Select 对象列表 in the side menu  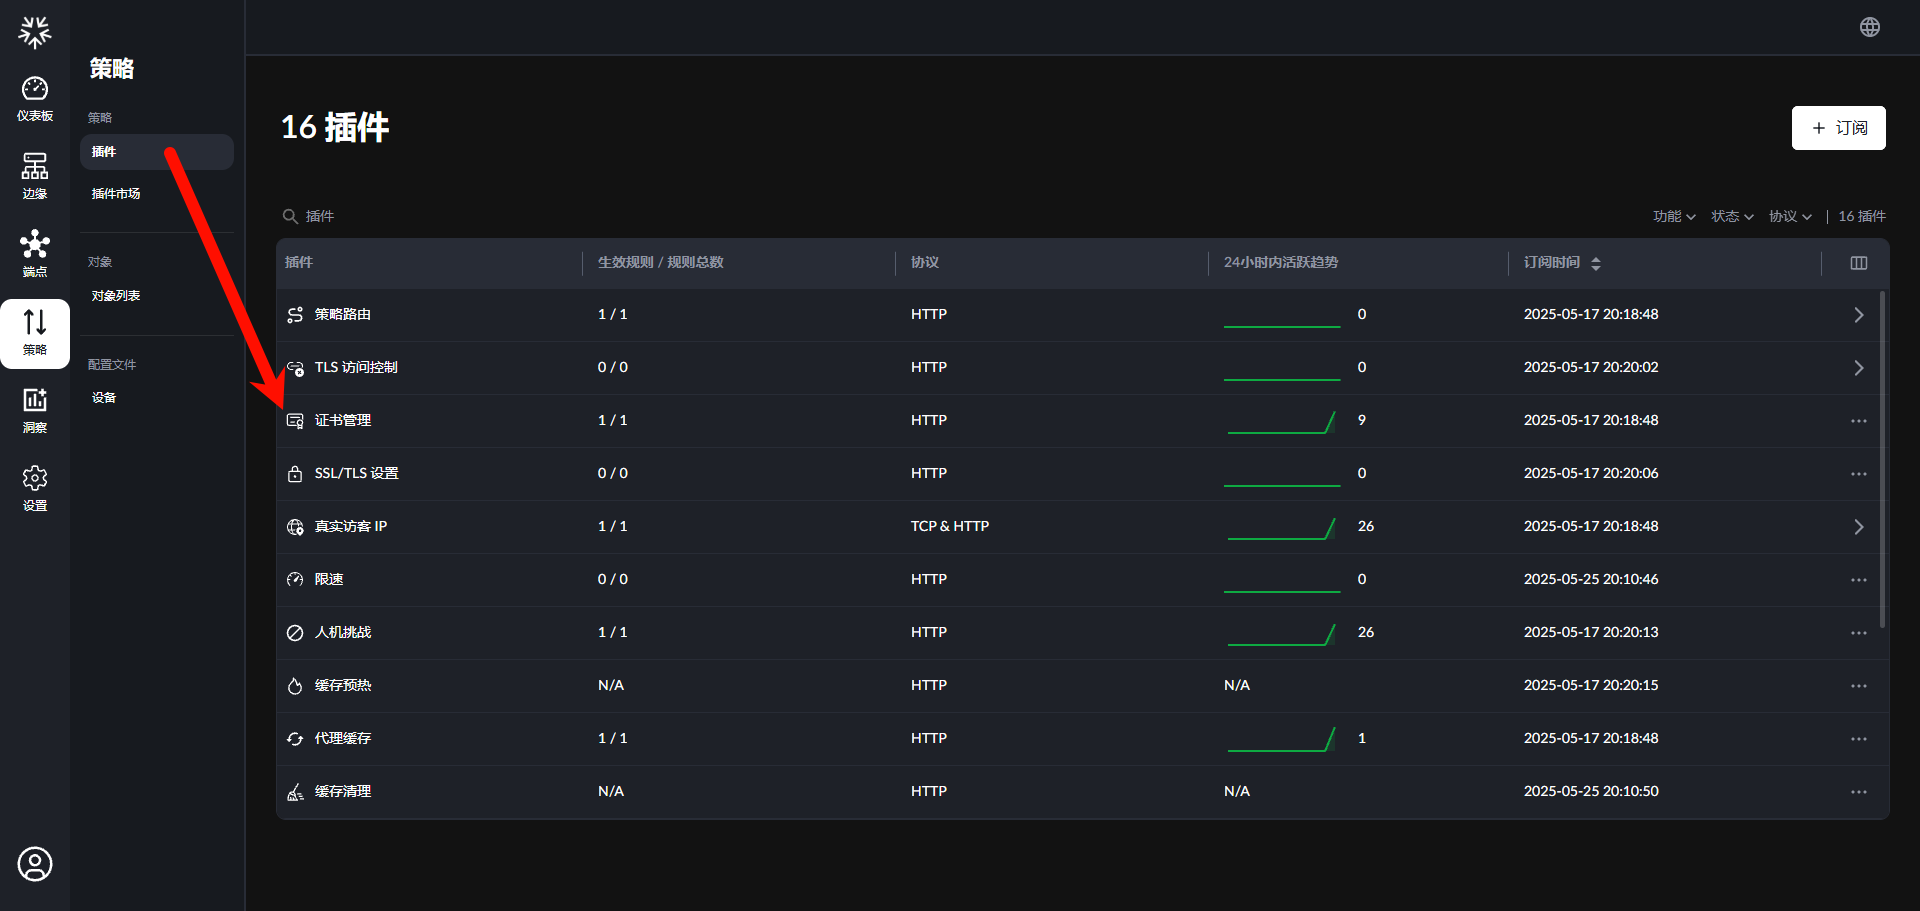coord(116,296)
